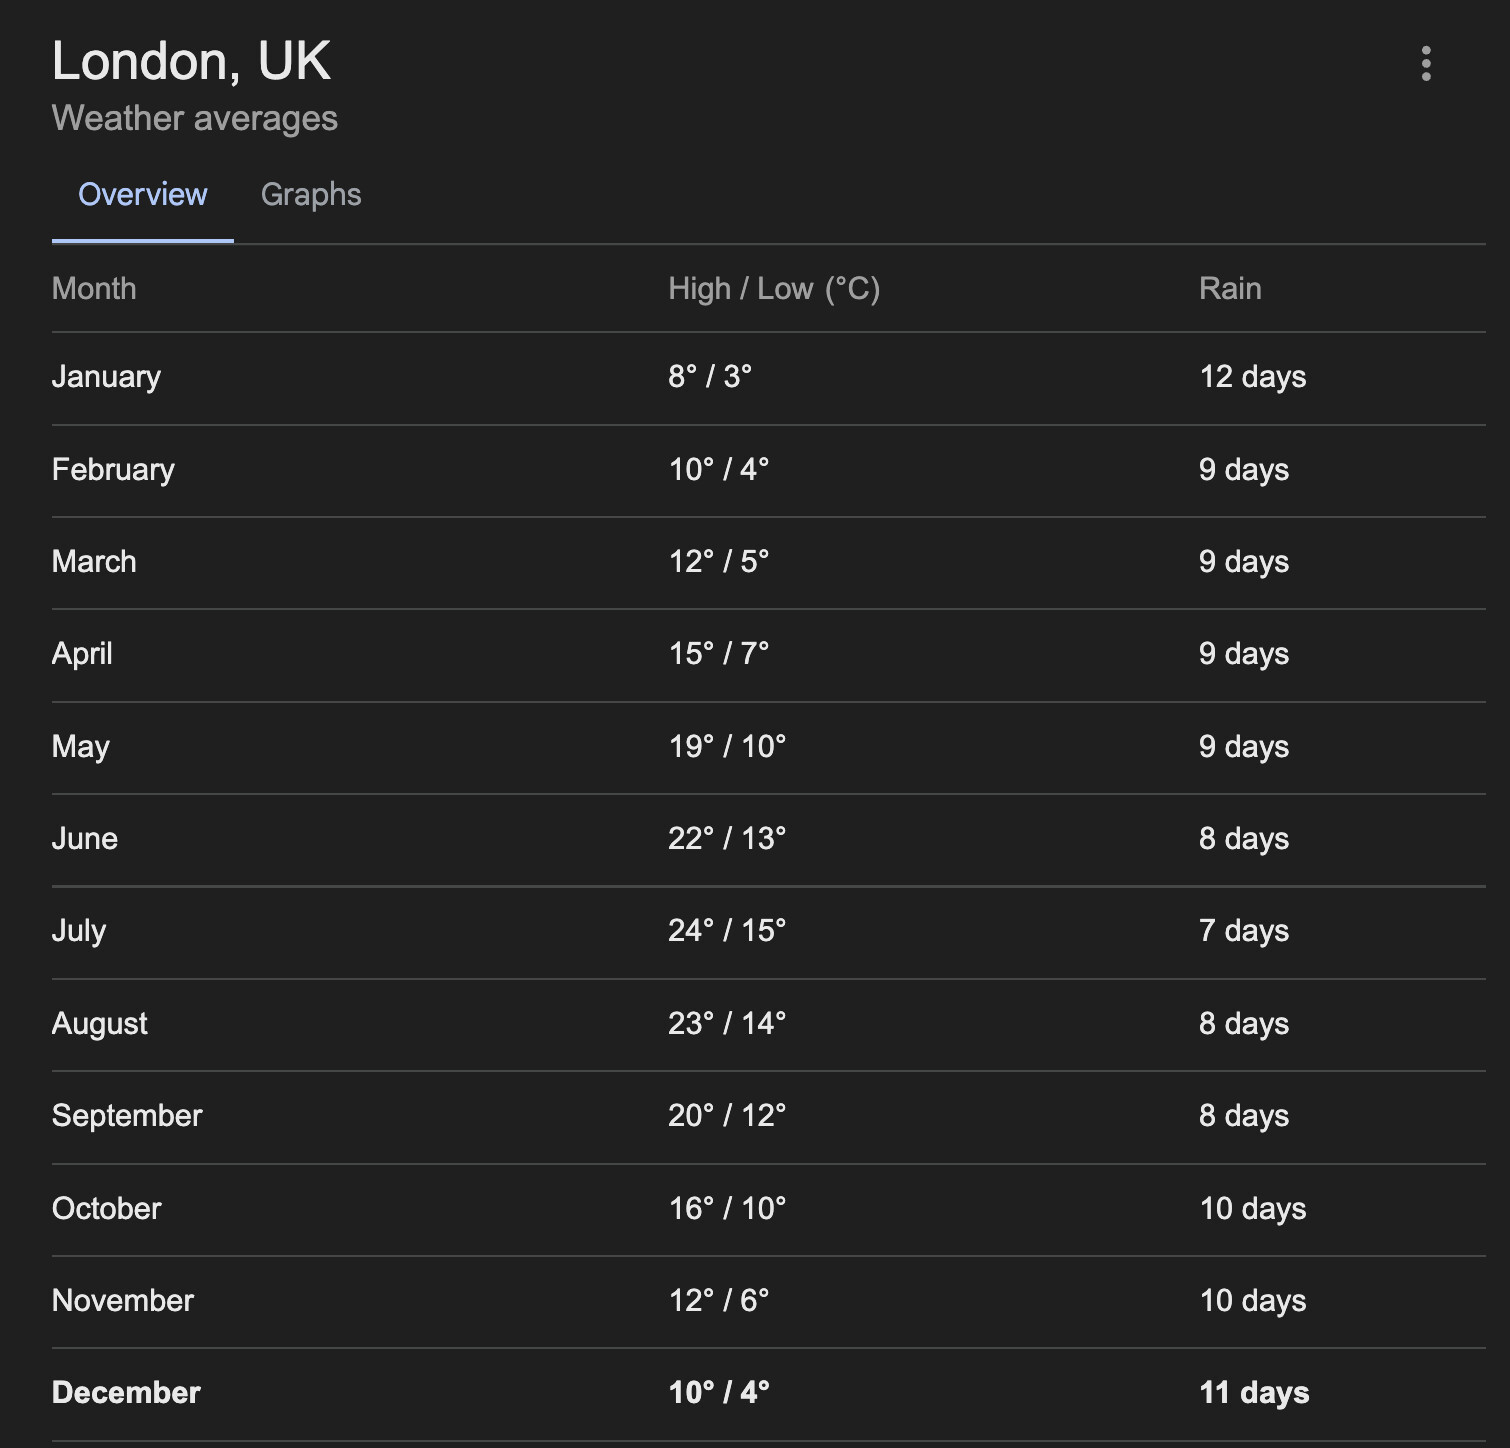
Task: Select the August row label
Action: (100, 1024)
